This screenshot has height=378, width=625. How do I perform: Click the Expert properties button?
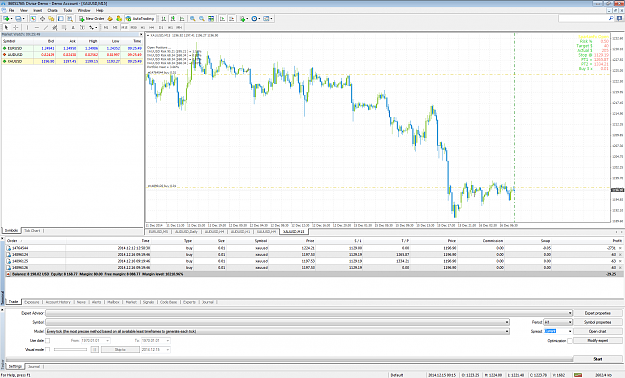click(597, 313)
